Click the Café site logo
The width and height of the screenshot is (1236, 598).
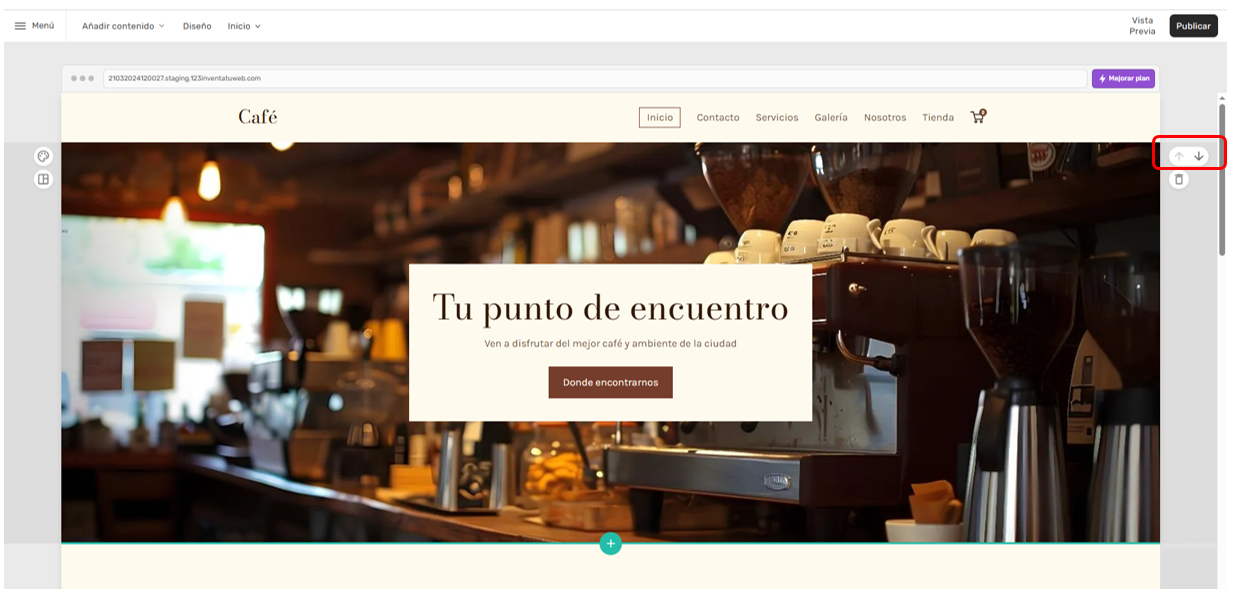pos(258,117)
